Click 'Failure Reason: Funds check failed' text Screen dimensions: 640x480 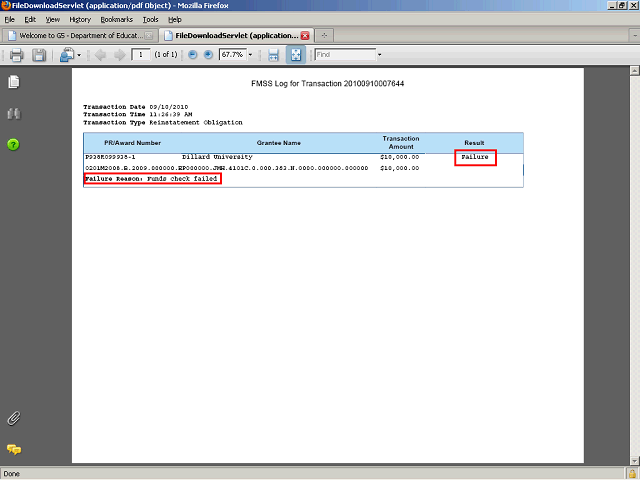click(153, 179)
